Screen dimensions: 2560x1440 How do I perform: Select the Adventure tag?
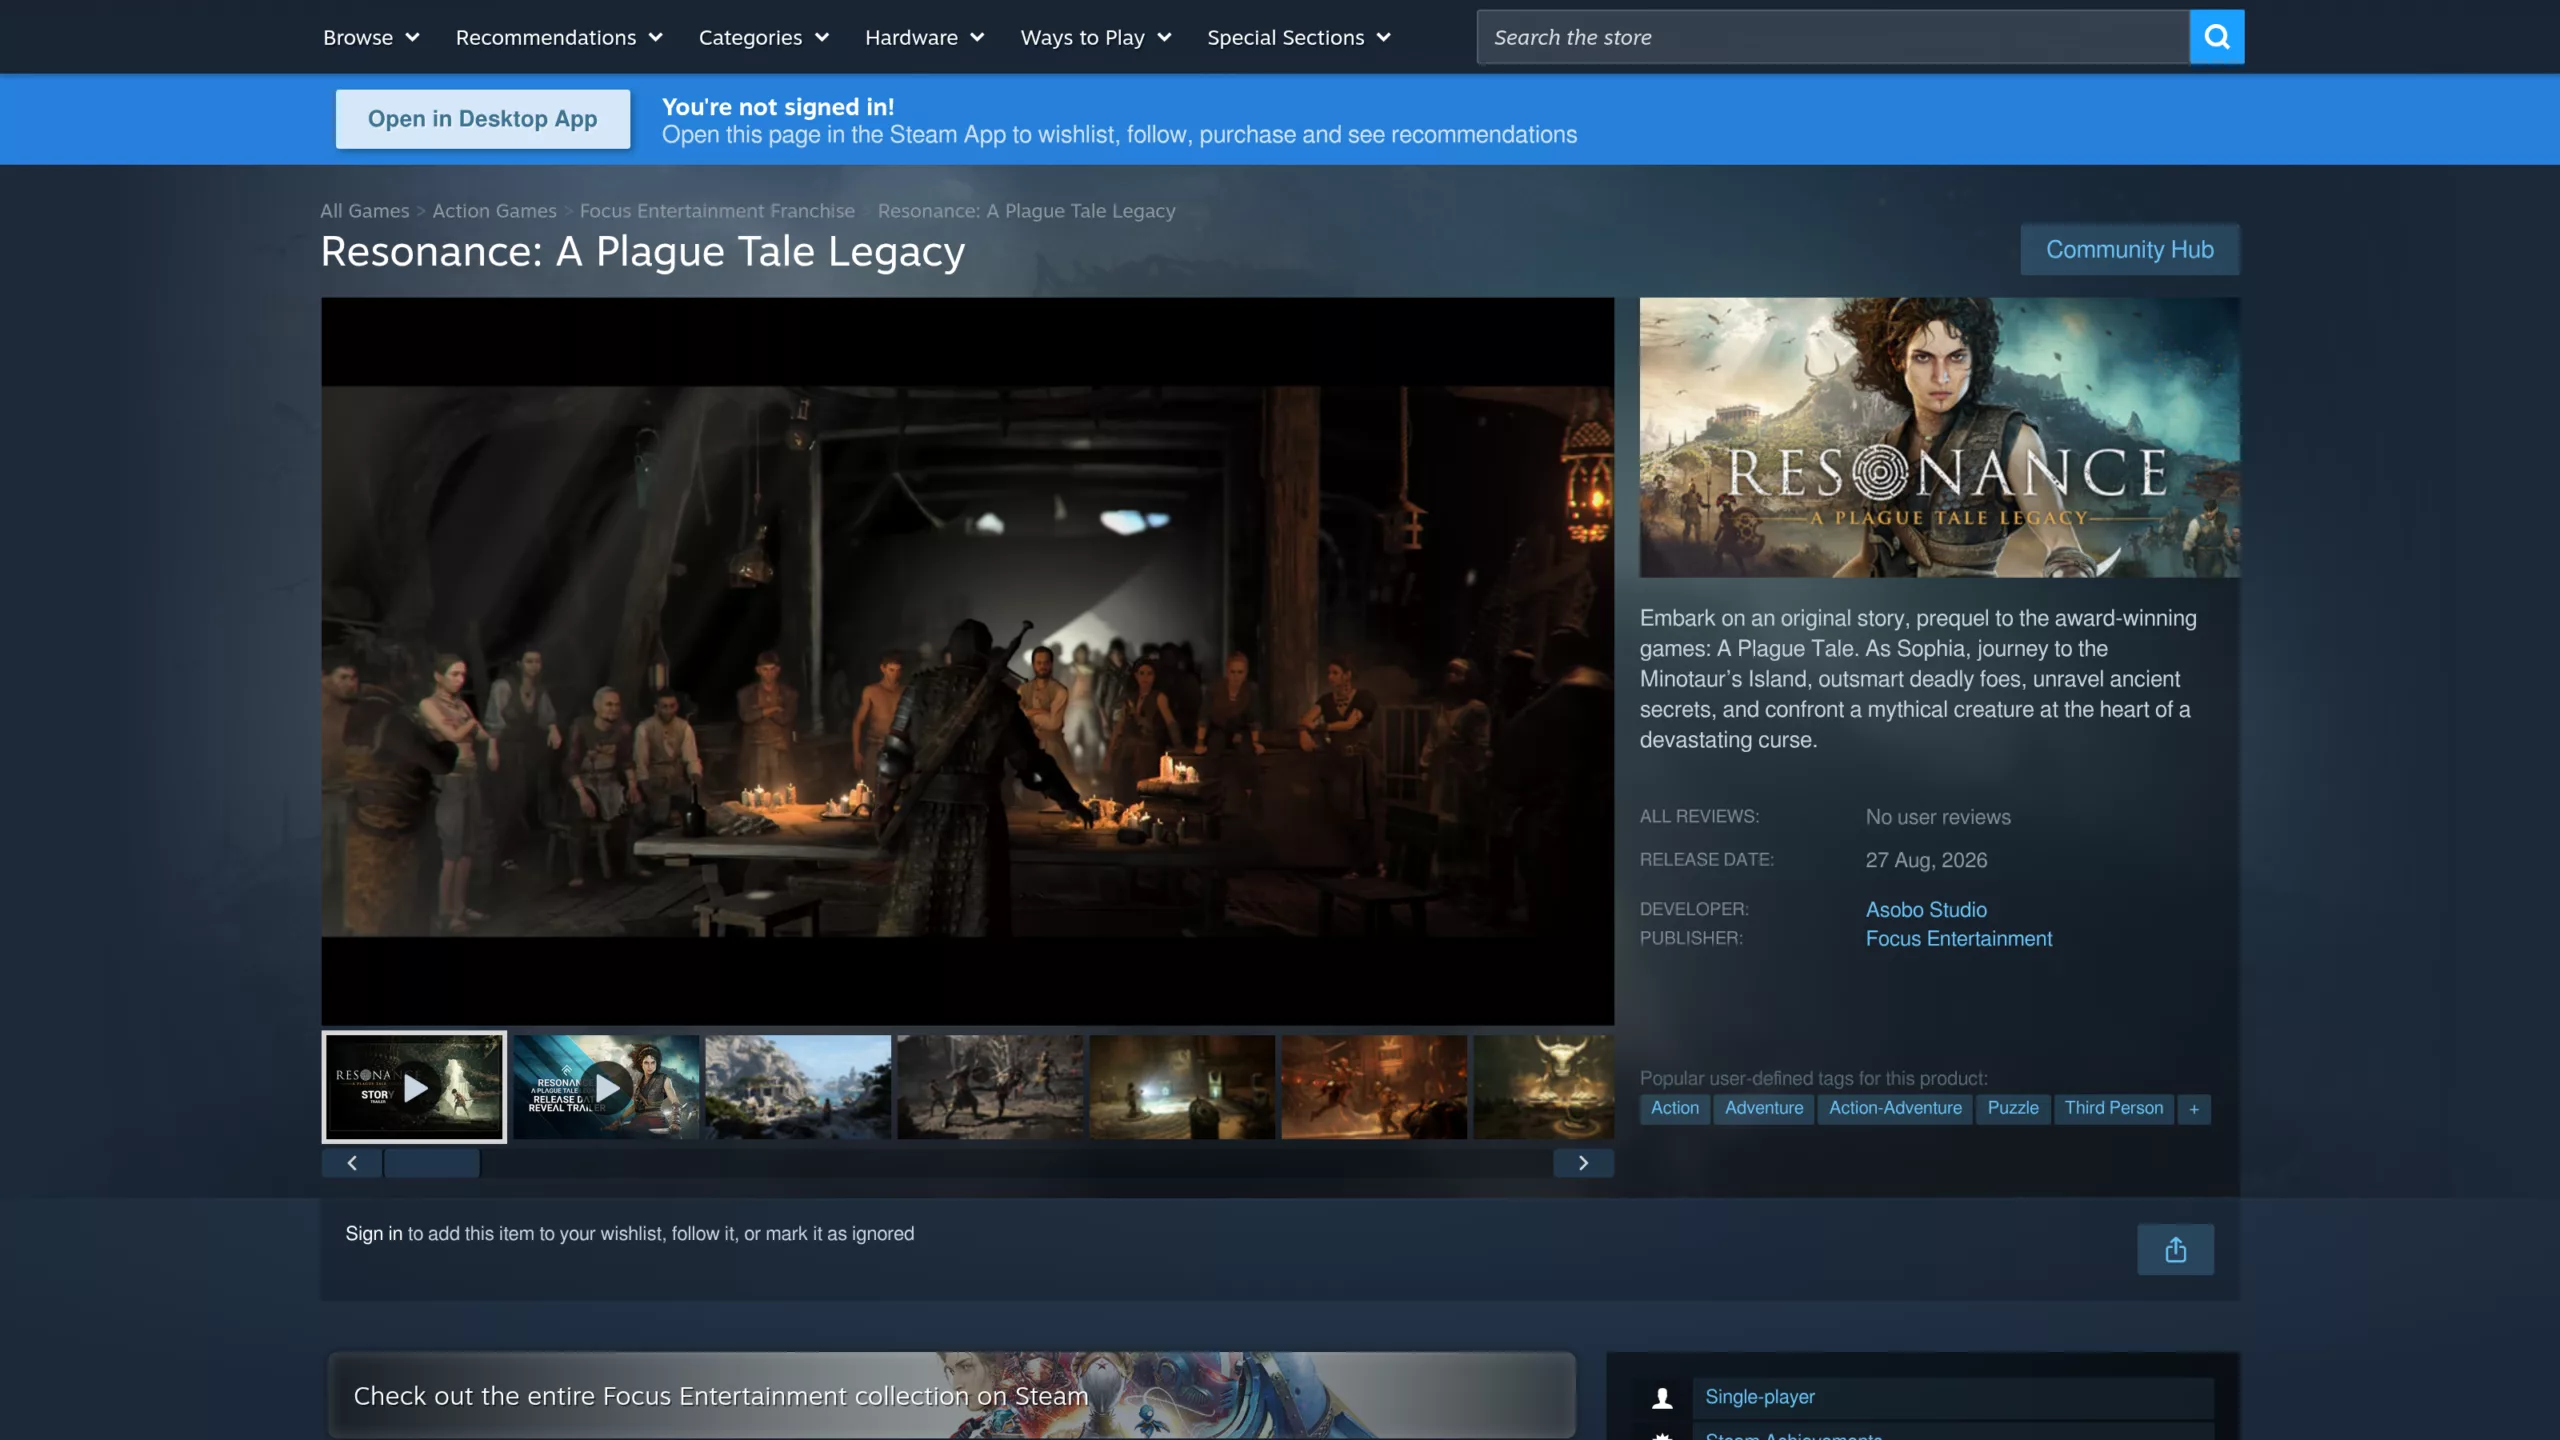[1763, 1109]
